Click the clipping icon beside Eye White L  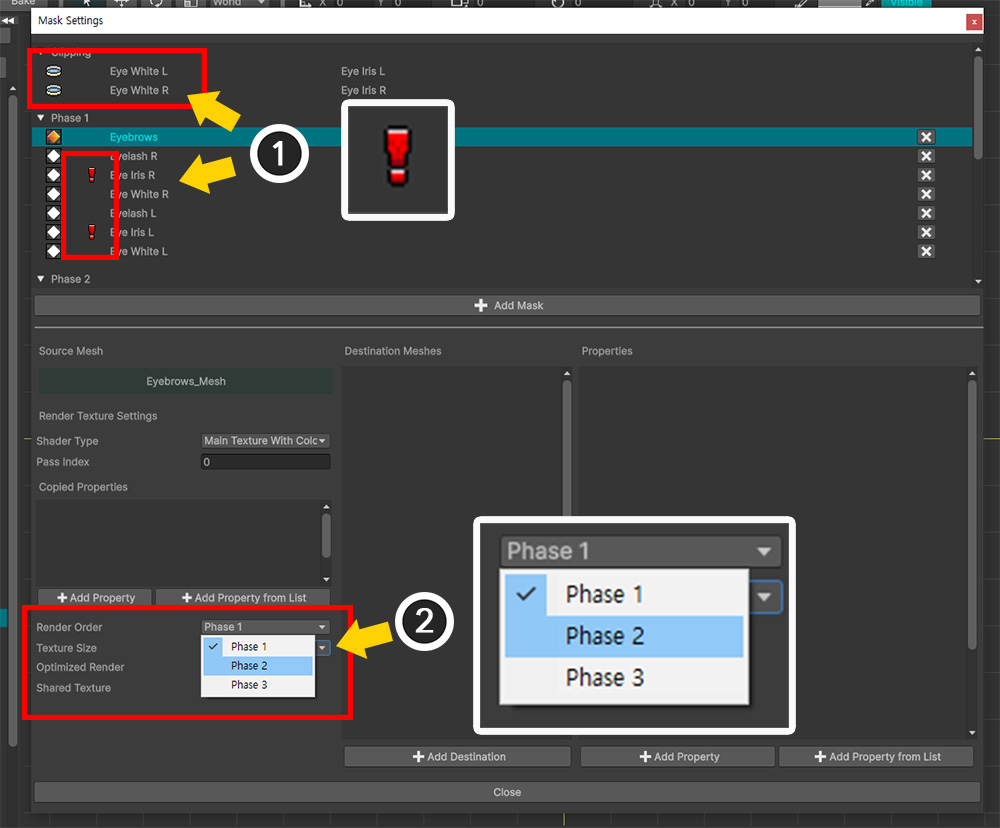[54, 72]
